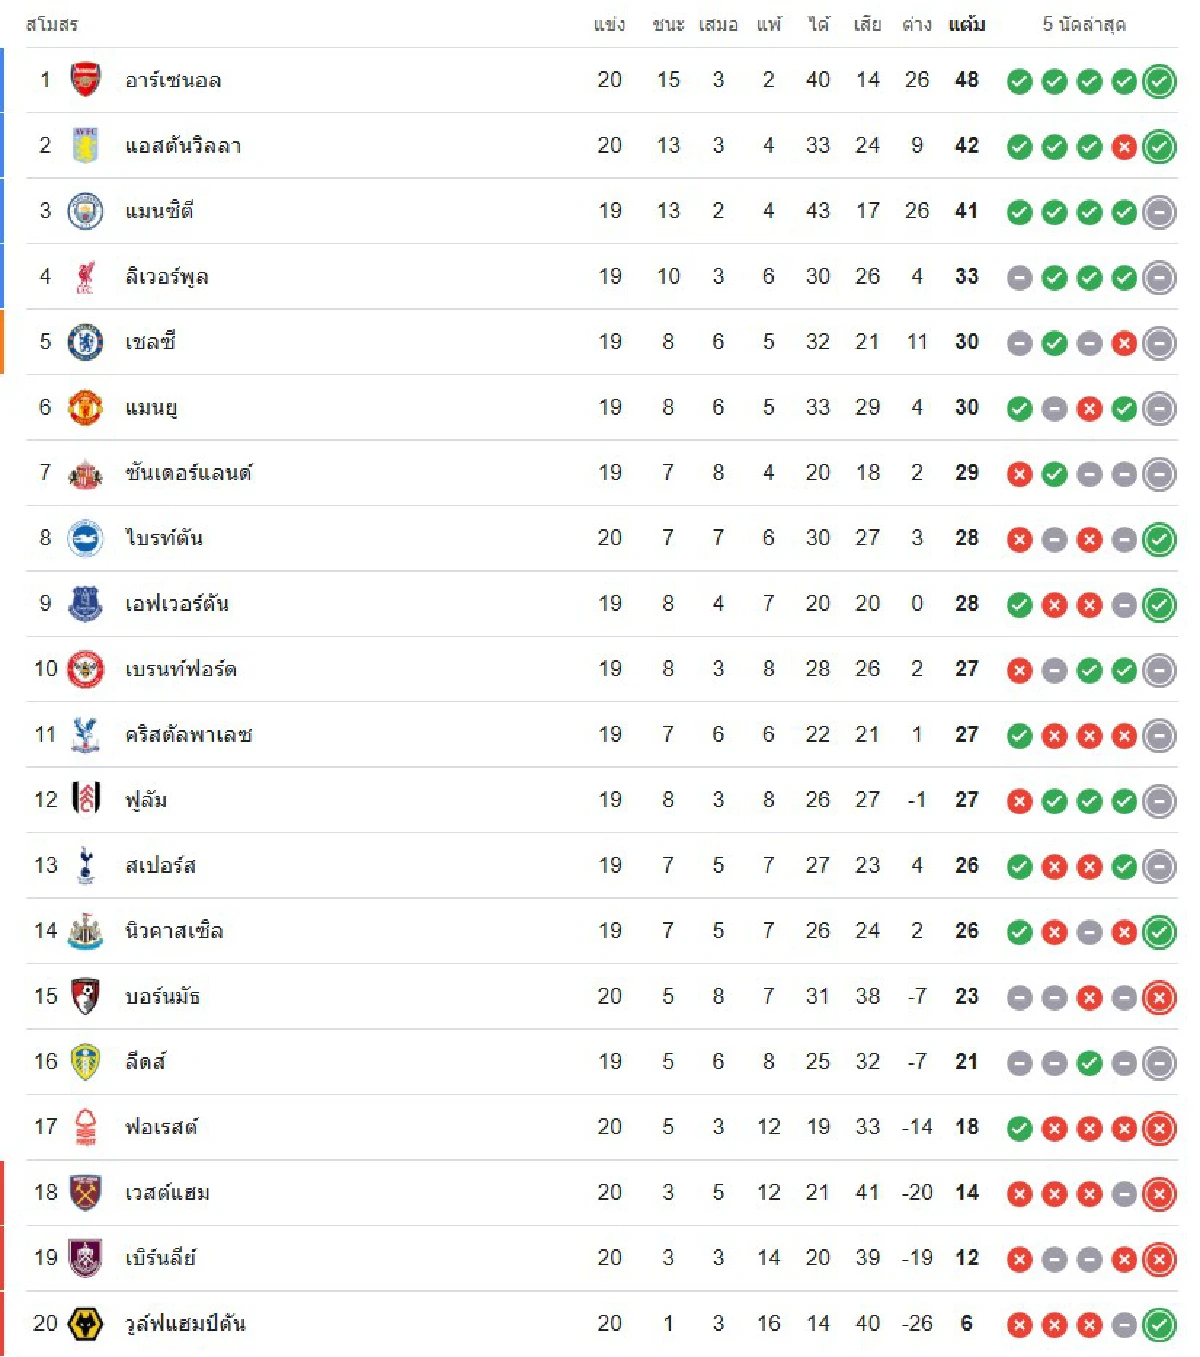The image size is (1200, 1357).
Task: Click the Arsenal club crest
Action: 85,80
